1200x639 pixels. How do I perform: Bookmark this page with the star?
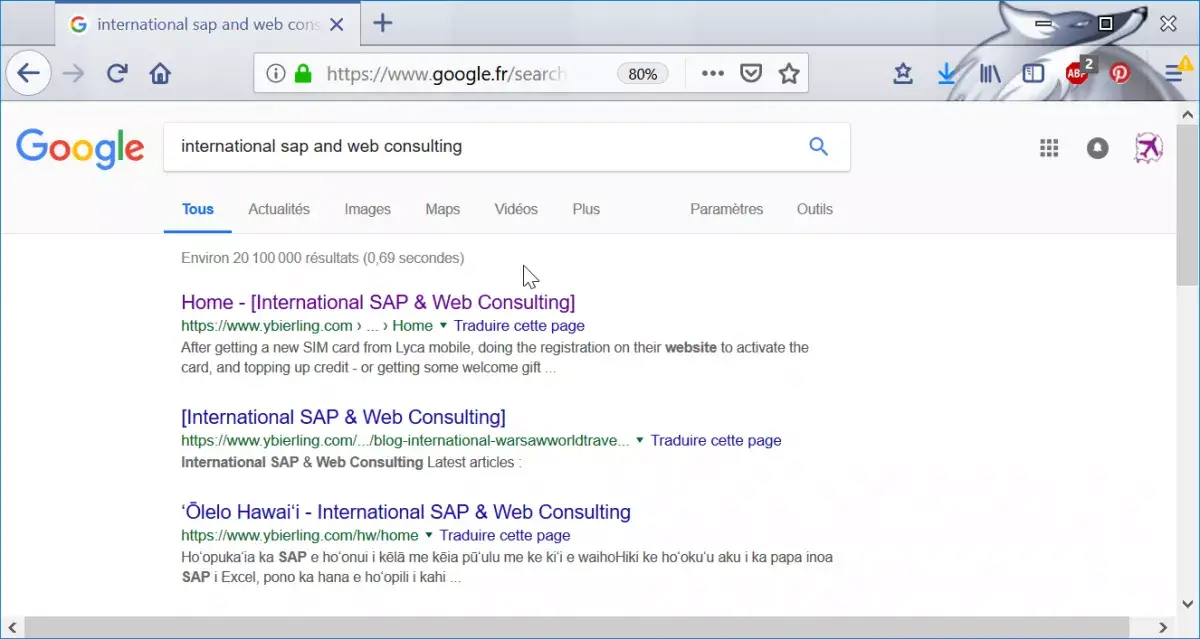pos(789,73)
